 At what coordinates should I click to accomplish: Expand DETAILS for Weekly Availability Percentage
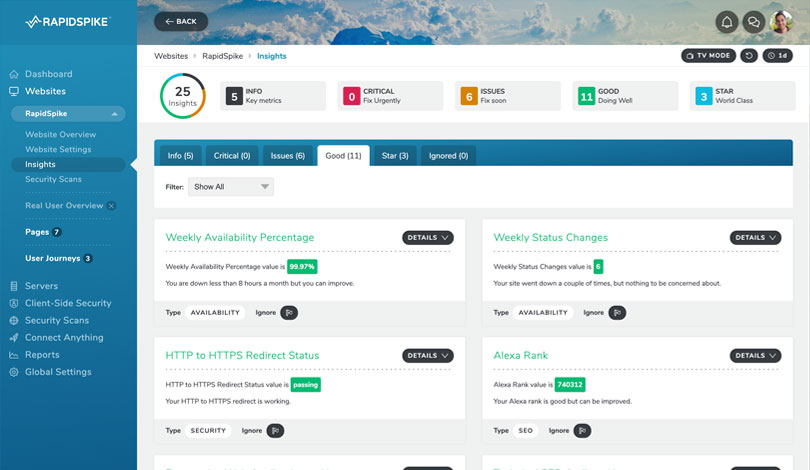tap(428, 238)
